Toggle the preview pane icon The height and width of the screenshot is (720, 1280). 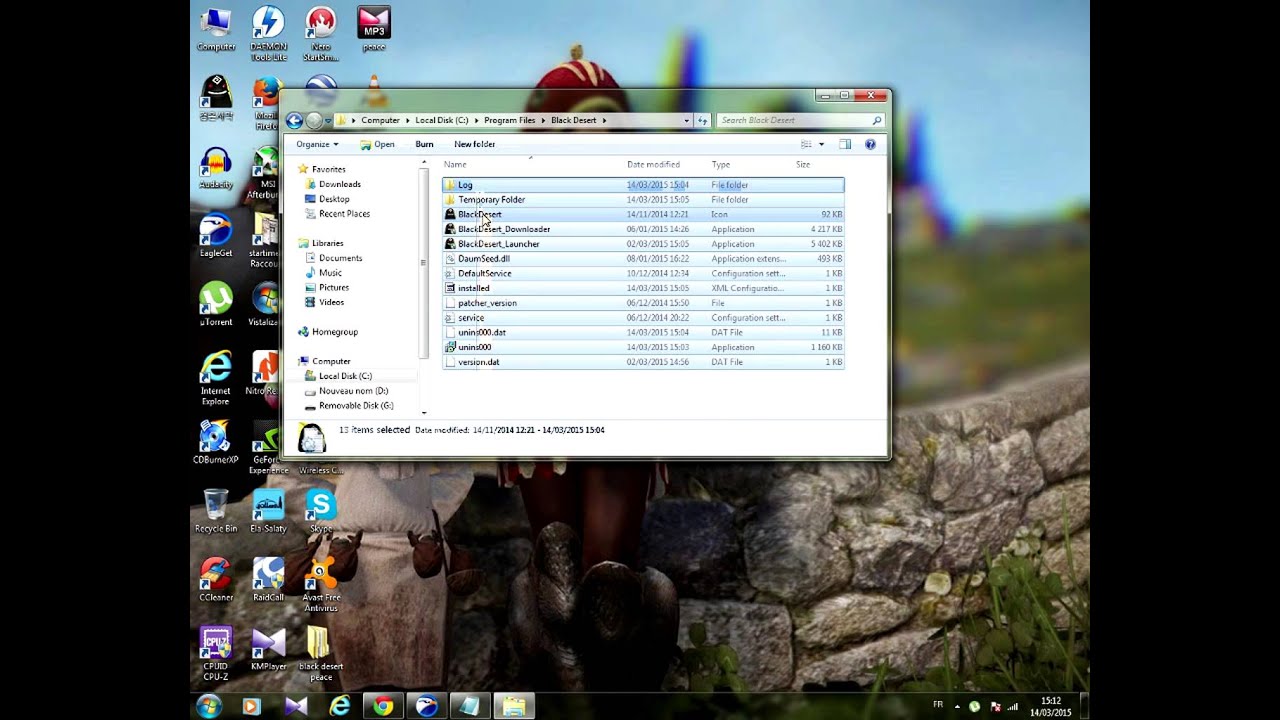[845, 144]
